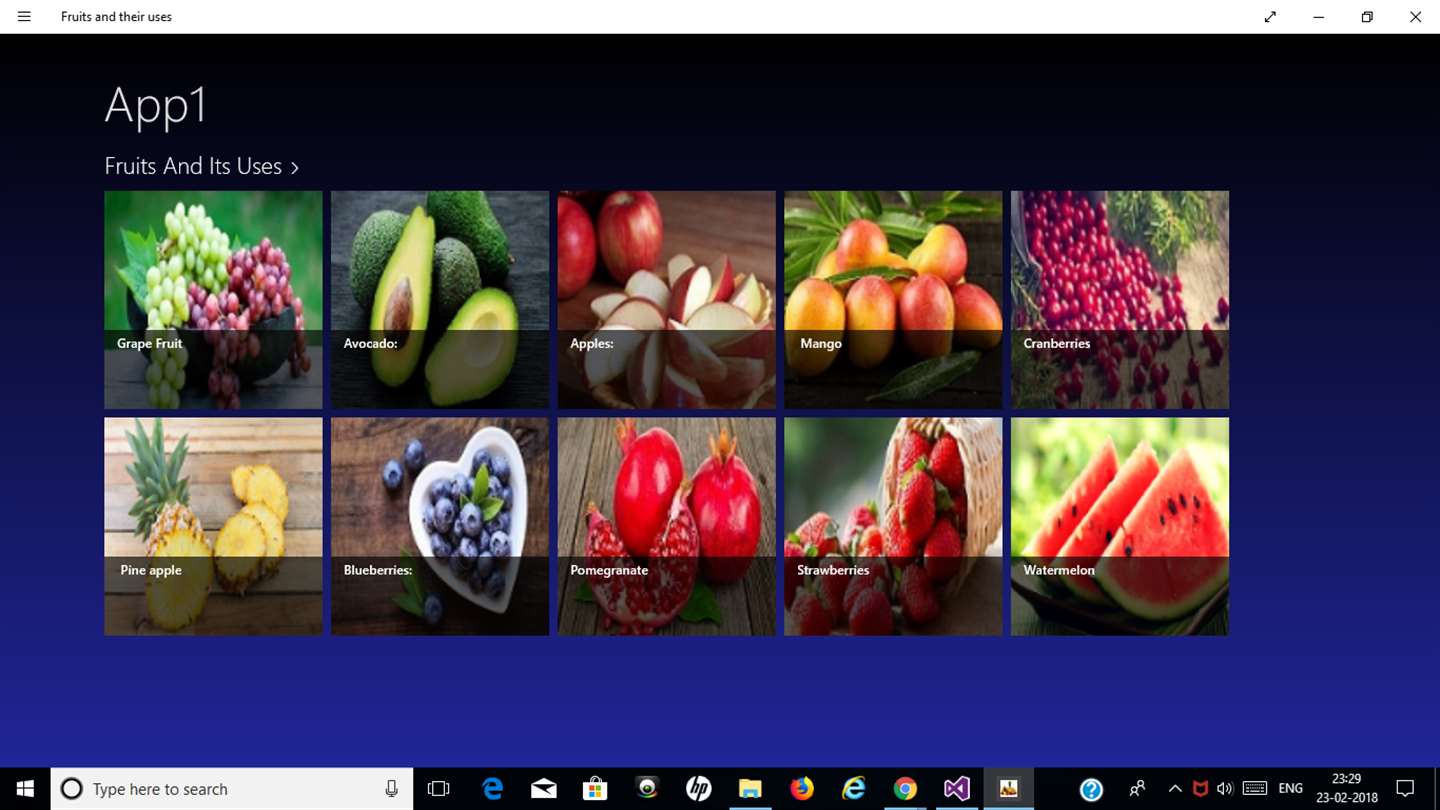Viewport: 1440px width, 810px height.
Task: Show hidden system tray icons
Action: click(x=1175, y=789)
